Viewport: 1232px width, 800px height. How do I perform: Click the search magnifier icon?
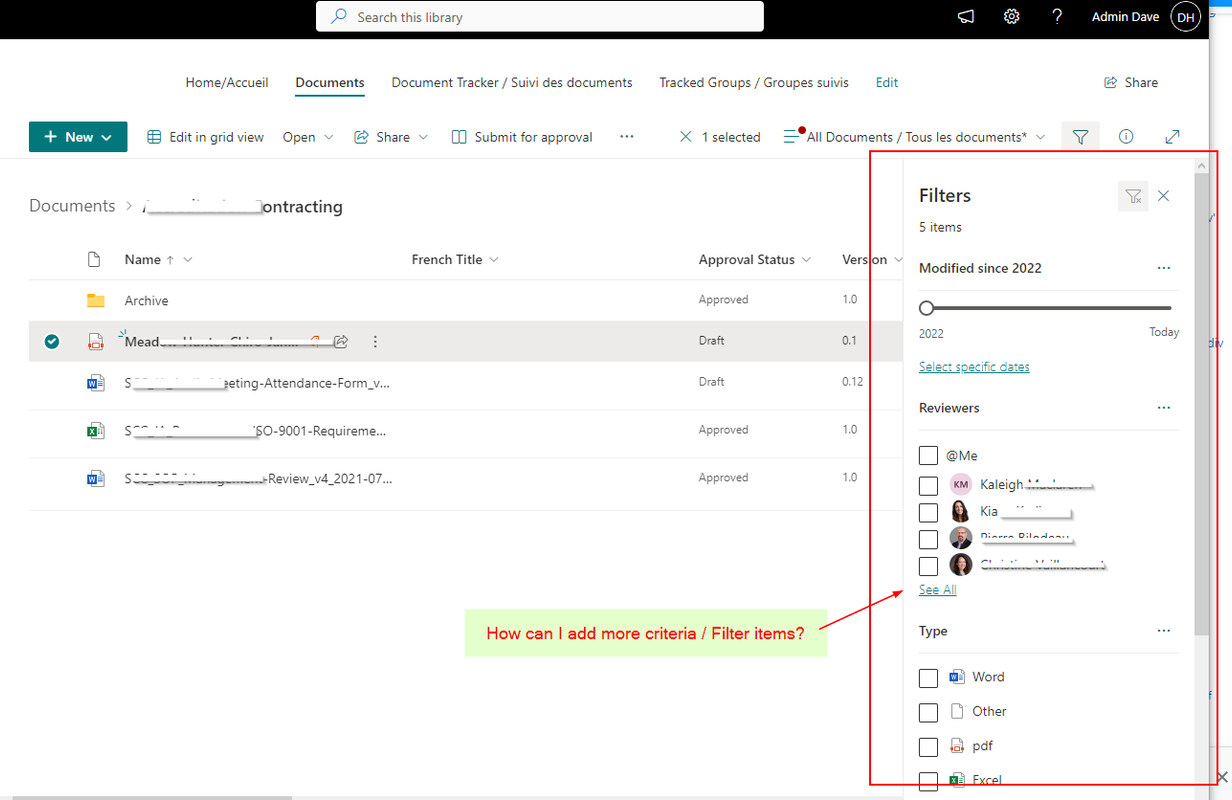tap(339, 17)
